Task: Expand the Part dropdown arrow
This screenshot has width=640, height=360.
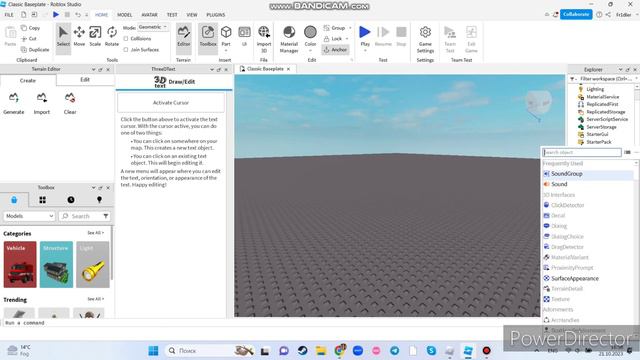Action: pyautogui.click(x=226, y=51)
